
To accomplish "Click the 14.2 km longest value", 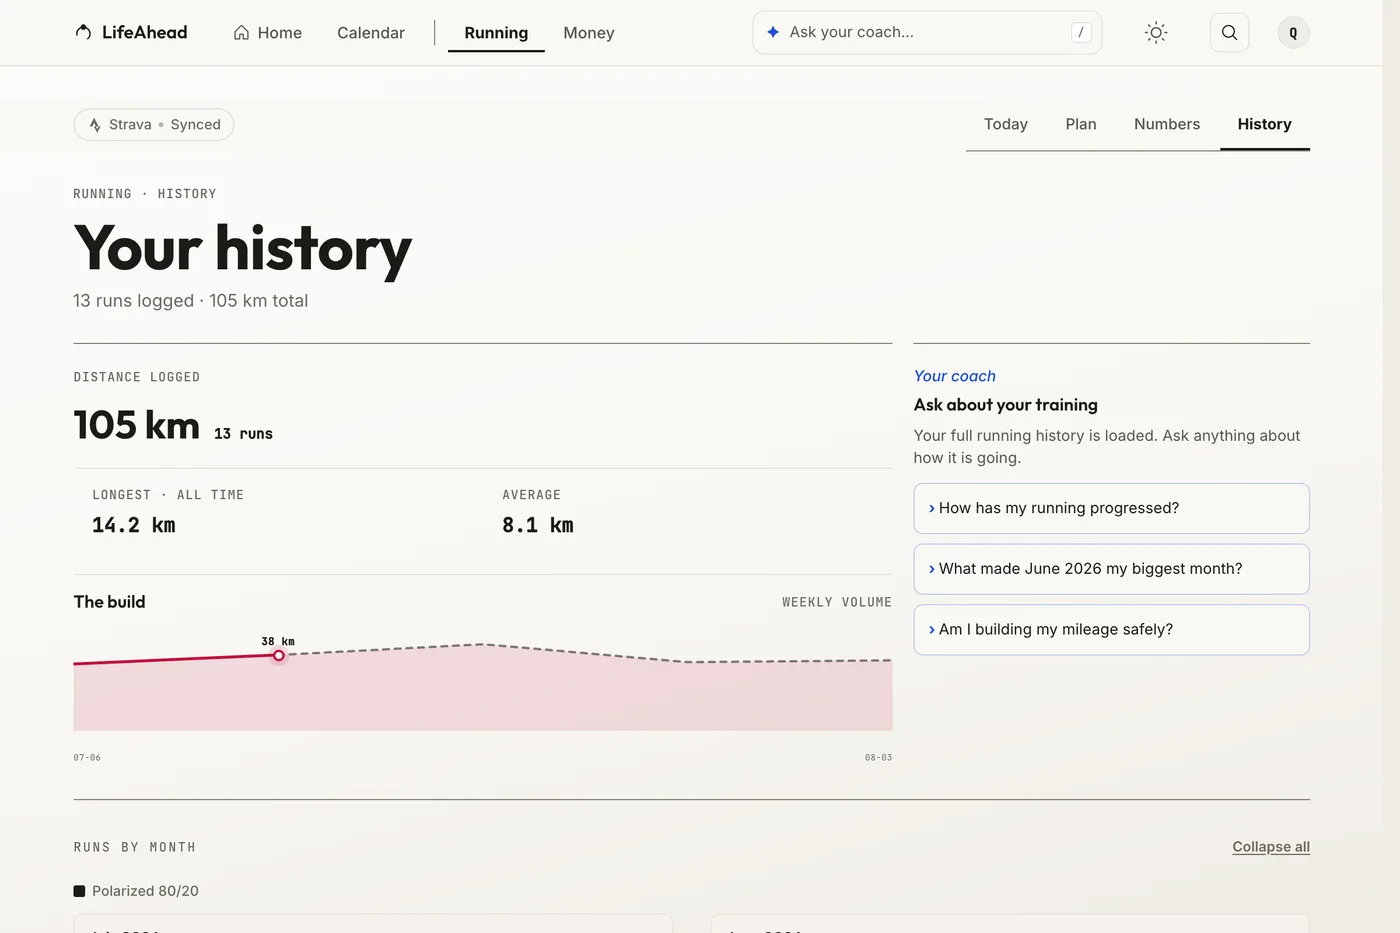I will pos(134,525).
